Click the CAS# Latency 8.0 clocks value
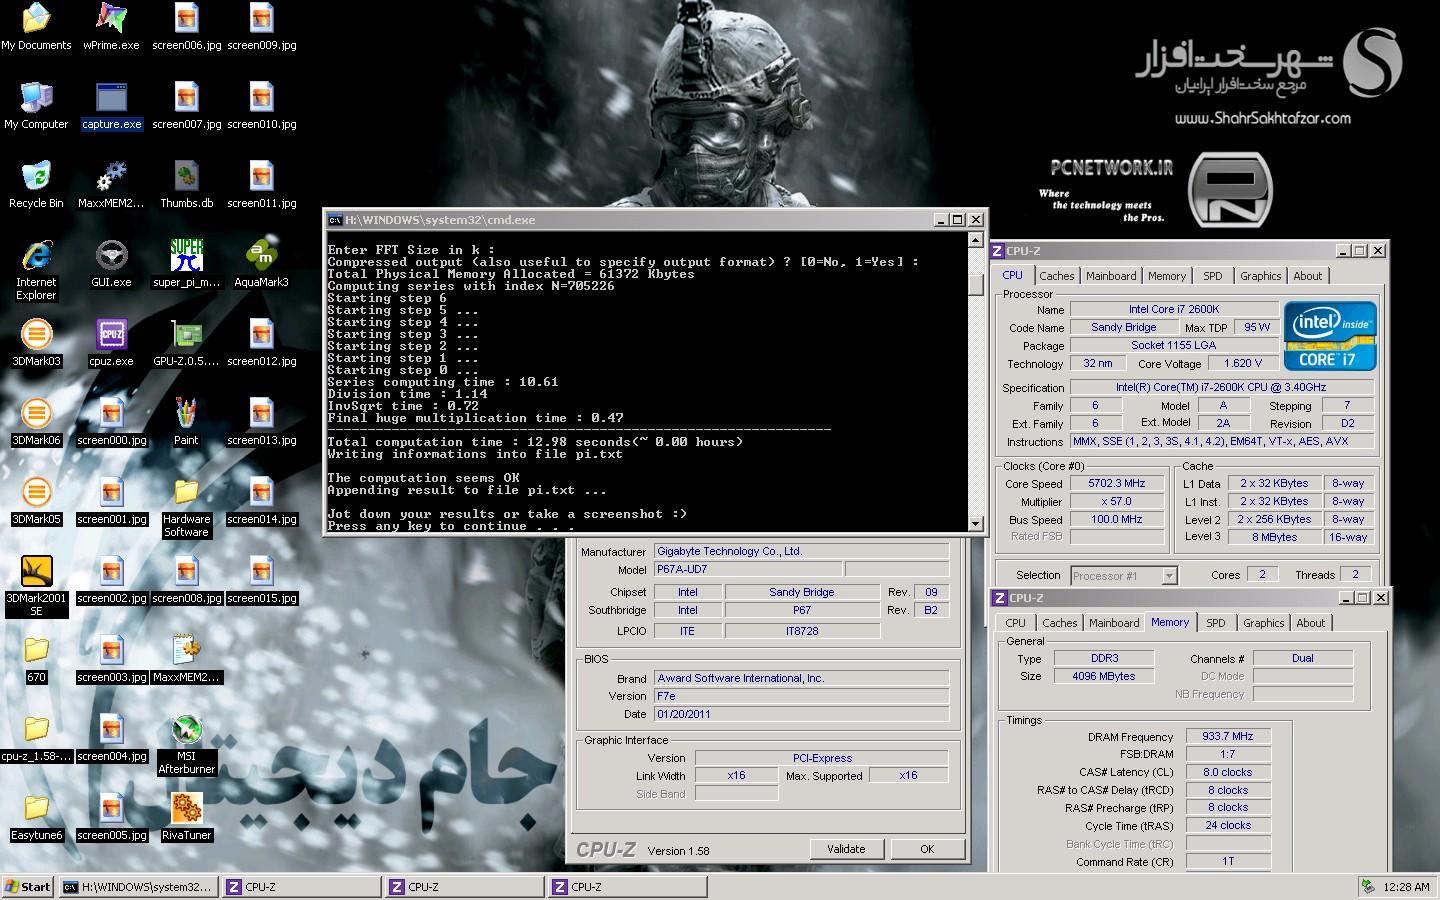 tap(1228, 772)
